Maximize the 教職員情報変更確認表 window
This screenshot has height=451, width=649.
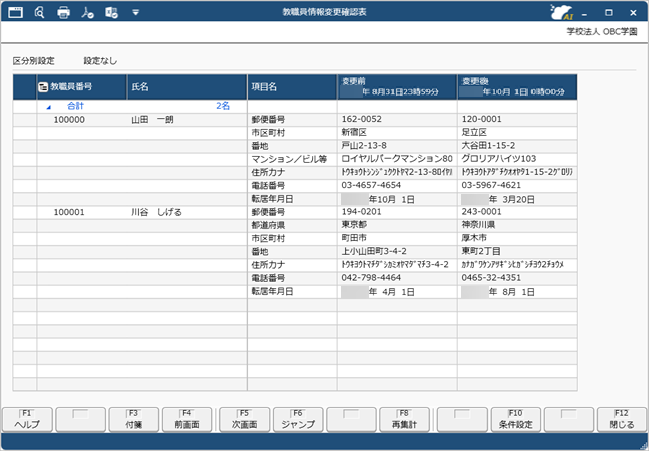pos(608,12)
